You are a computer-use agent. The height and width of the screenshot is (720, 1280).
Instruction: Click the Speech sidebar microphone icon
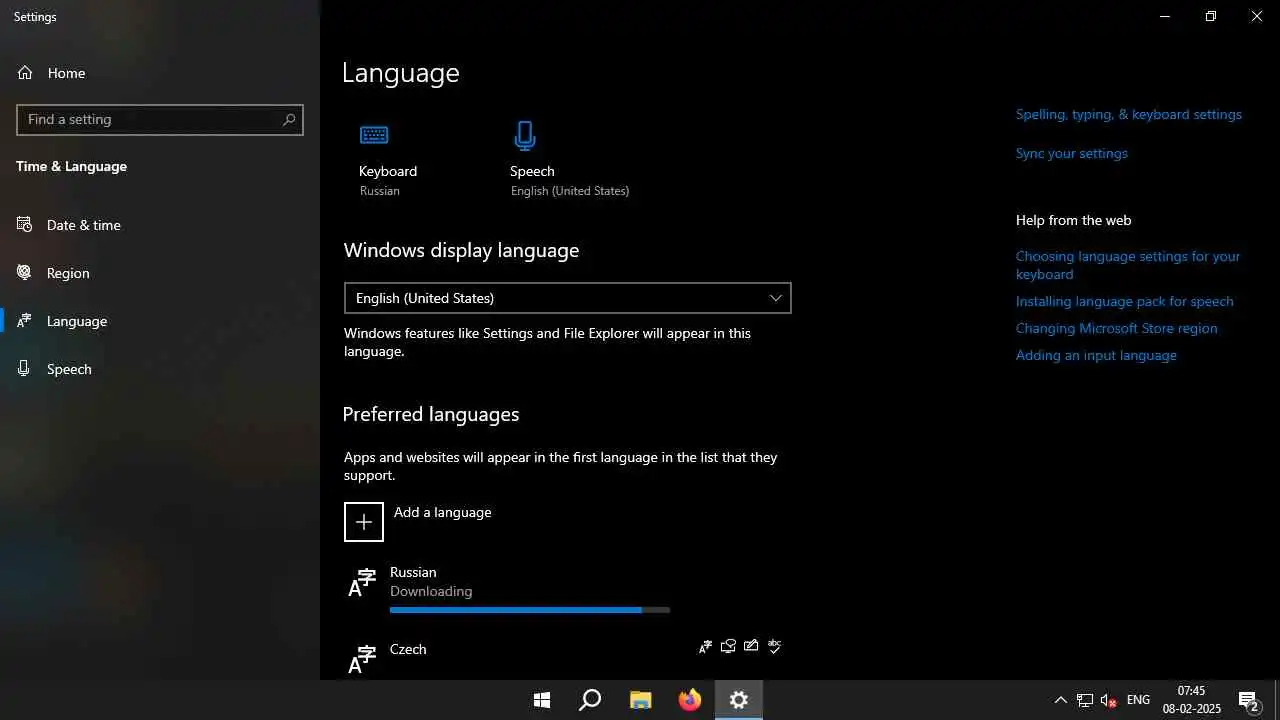coord(25,369)
